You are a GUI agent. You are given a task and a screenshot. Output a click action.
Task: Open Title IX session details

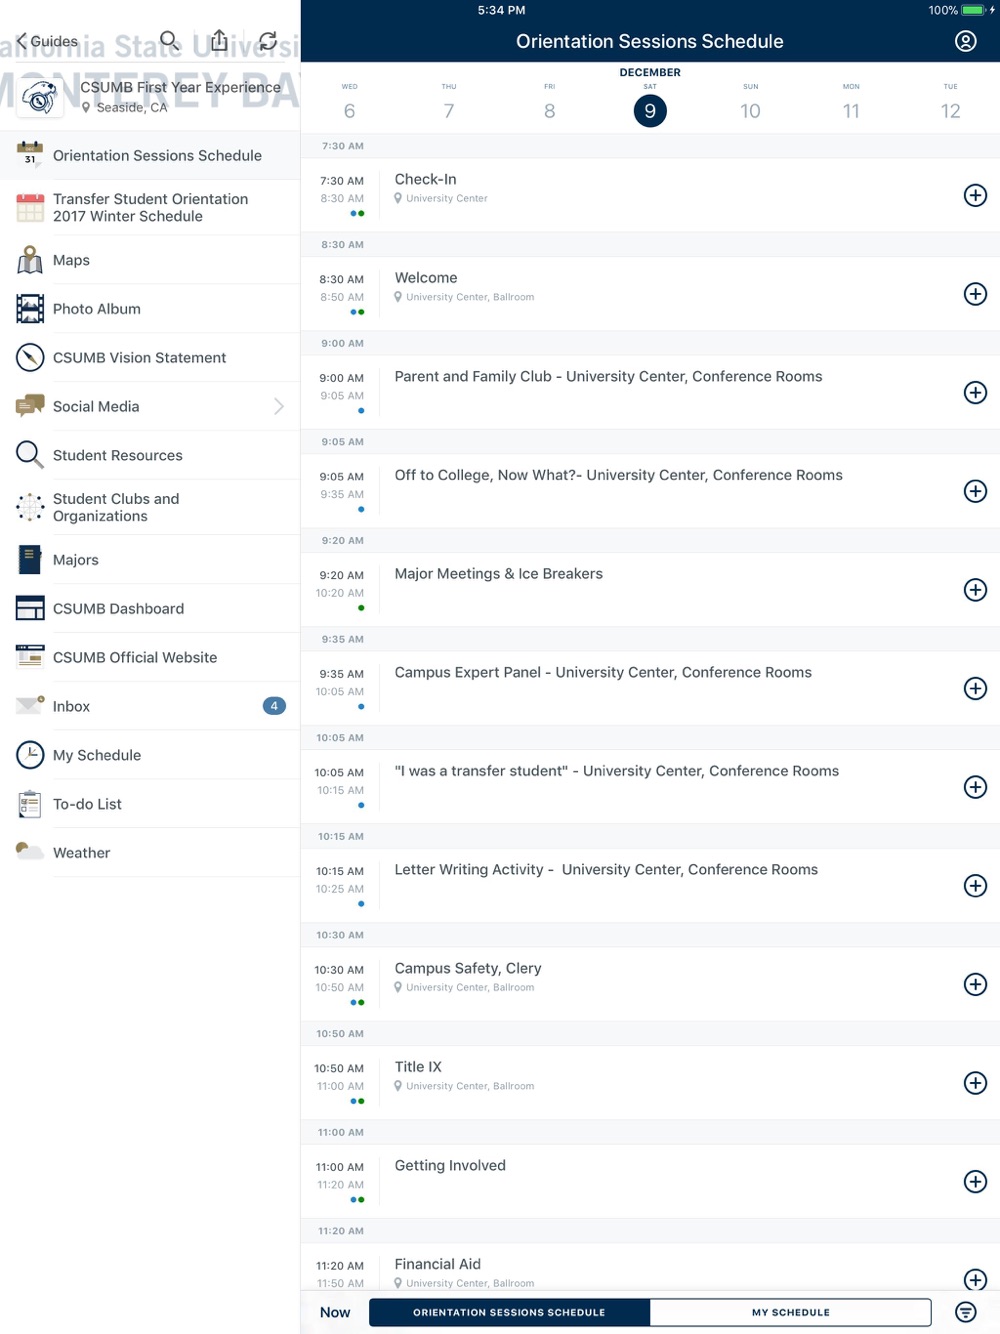tap(650, 1083)
